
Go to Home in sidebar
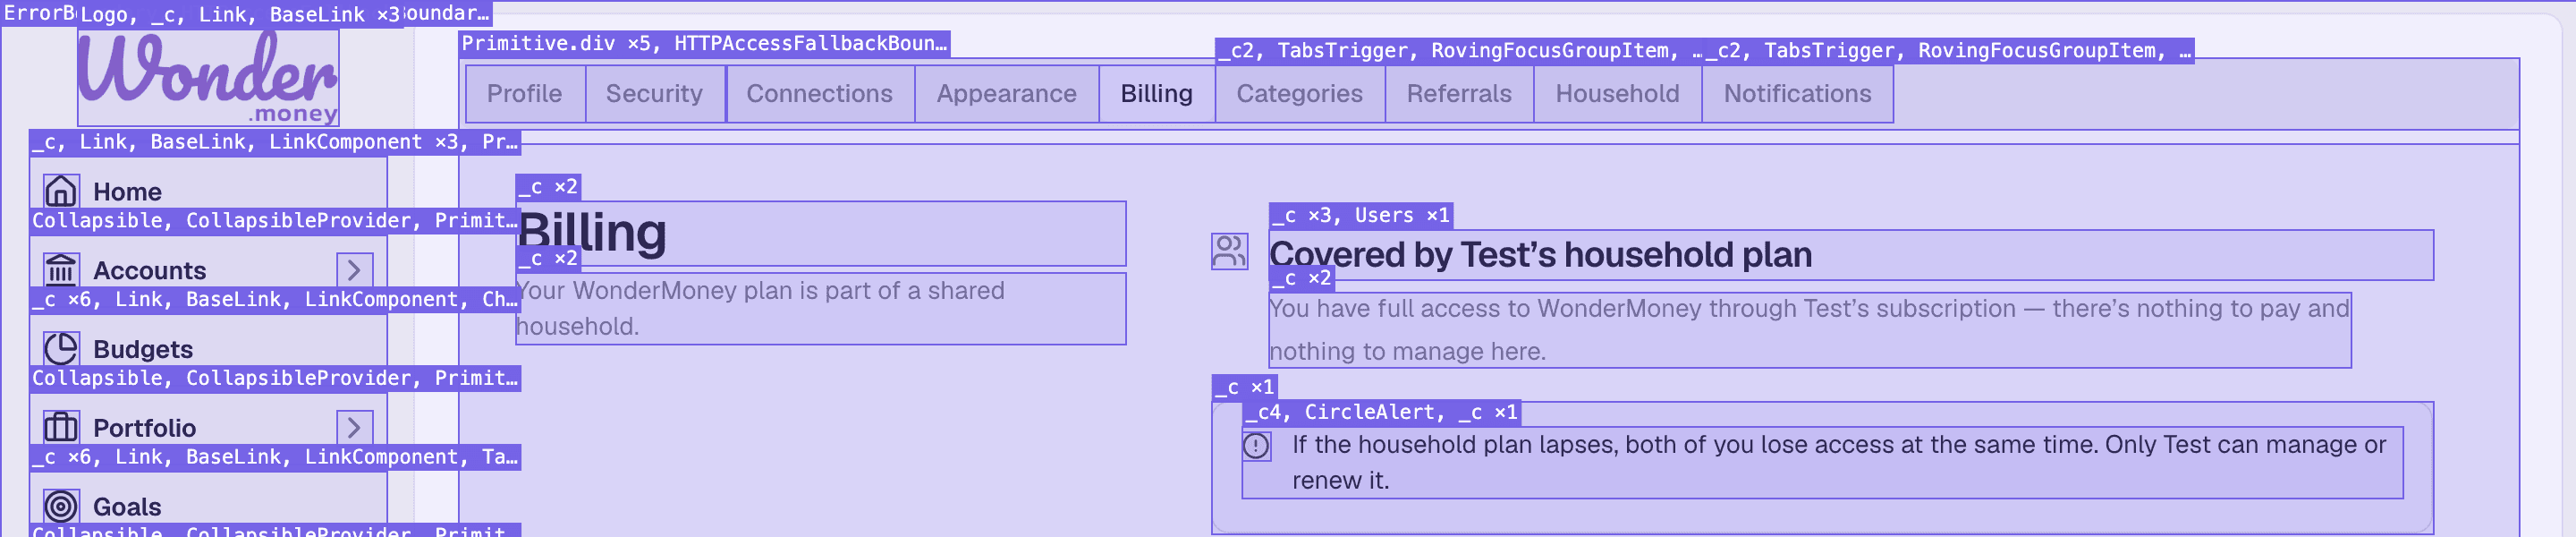click(208, 191)
